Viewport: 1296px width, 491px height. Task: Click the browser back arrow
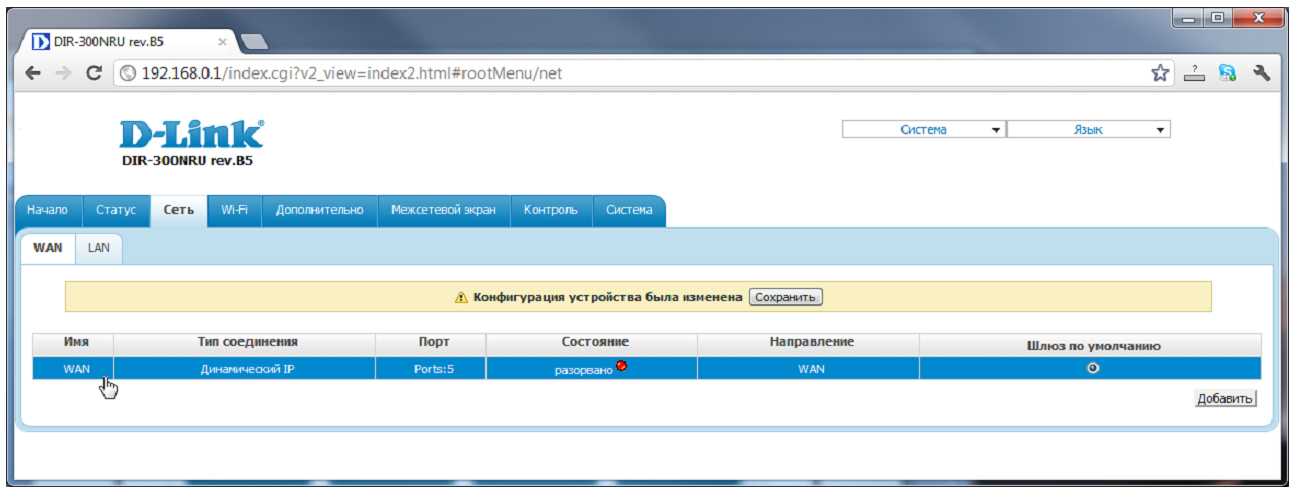[x=33, y=73]
